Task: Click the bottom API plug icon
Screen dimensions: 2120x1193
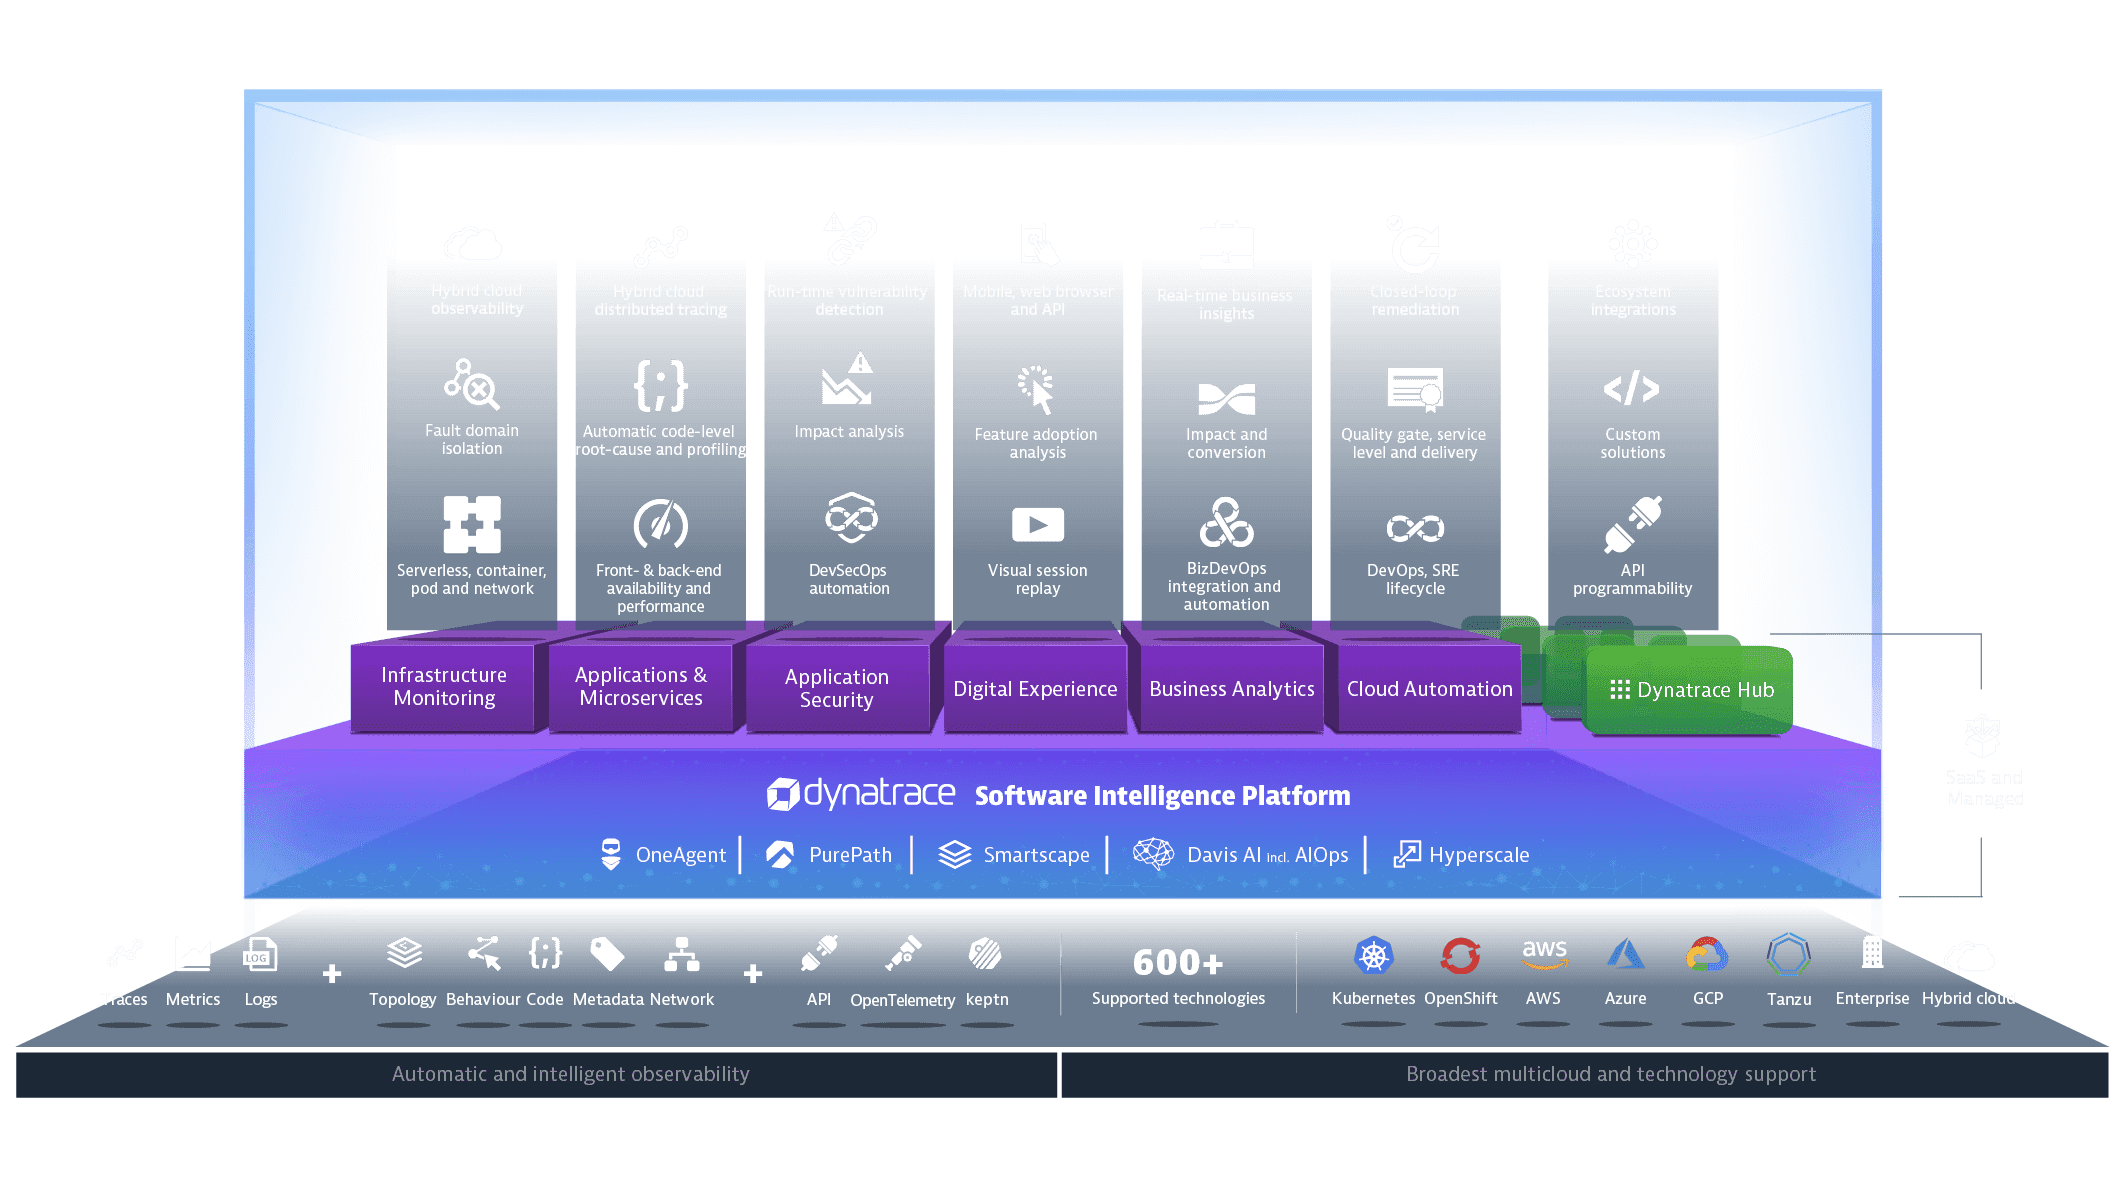Action: (819, 953)
